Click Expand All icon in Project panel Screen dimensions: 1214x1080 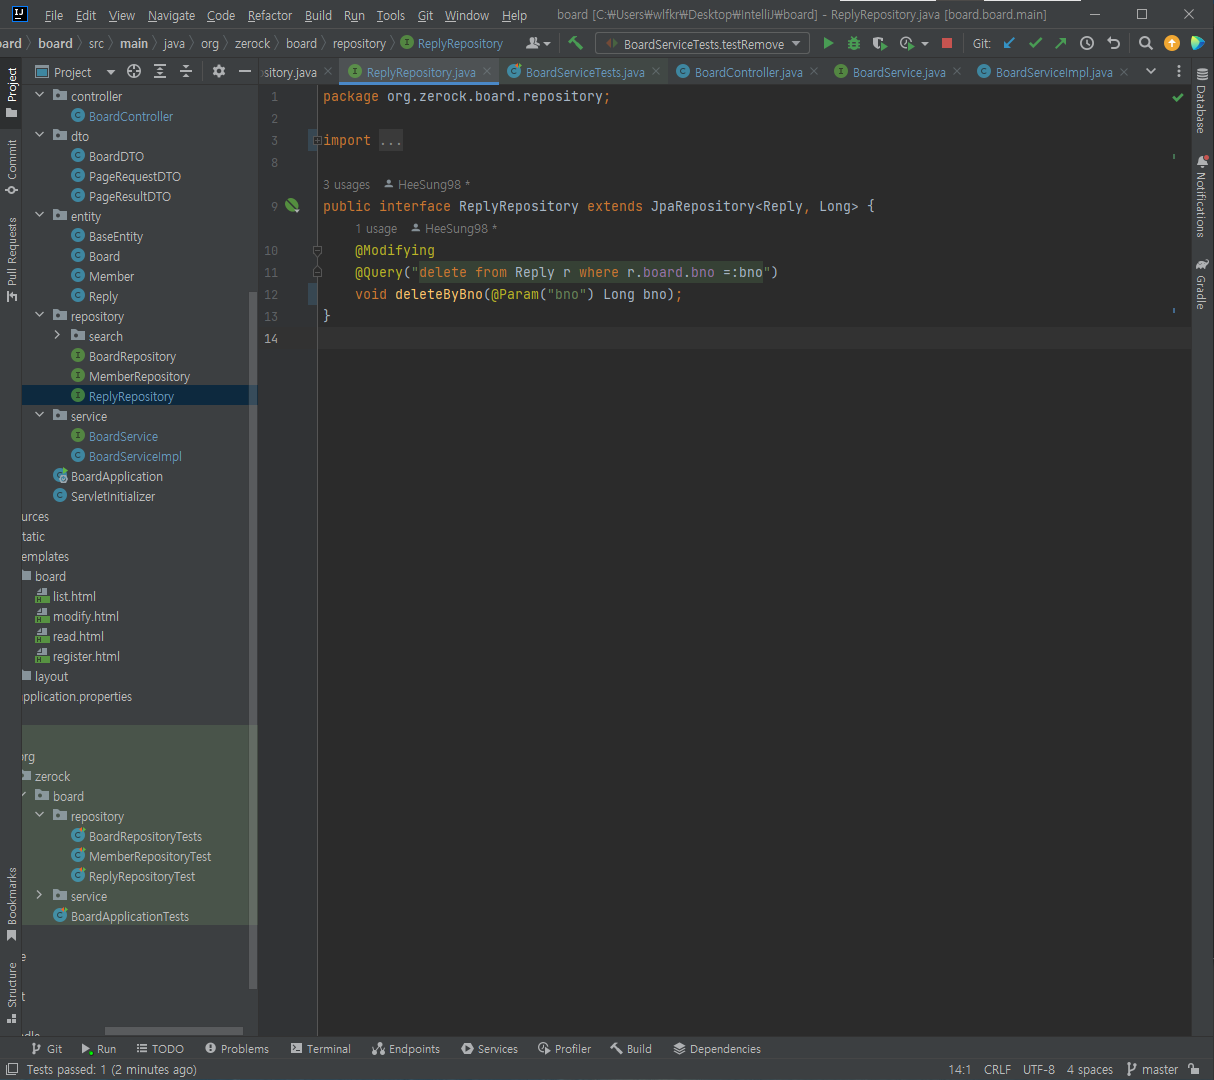point(160,71)
